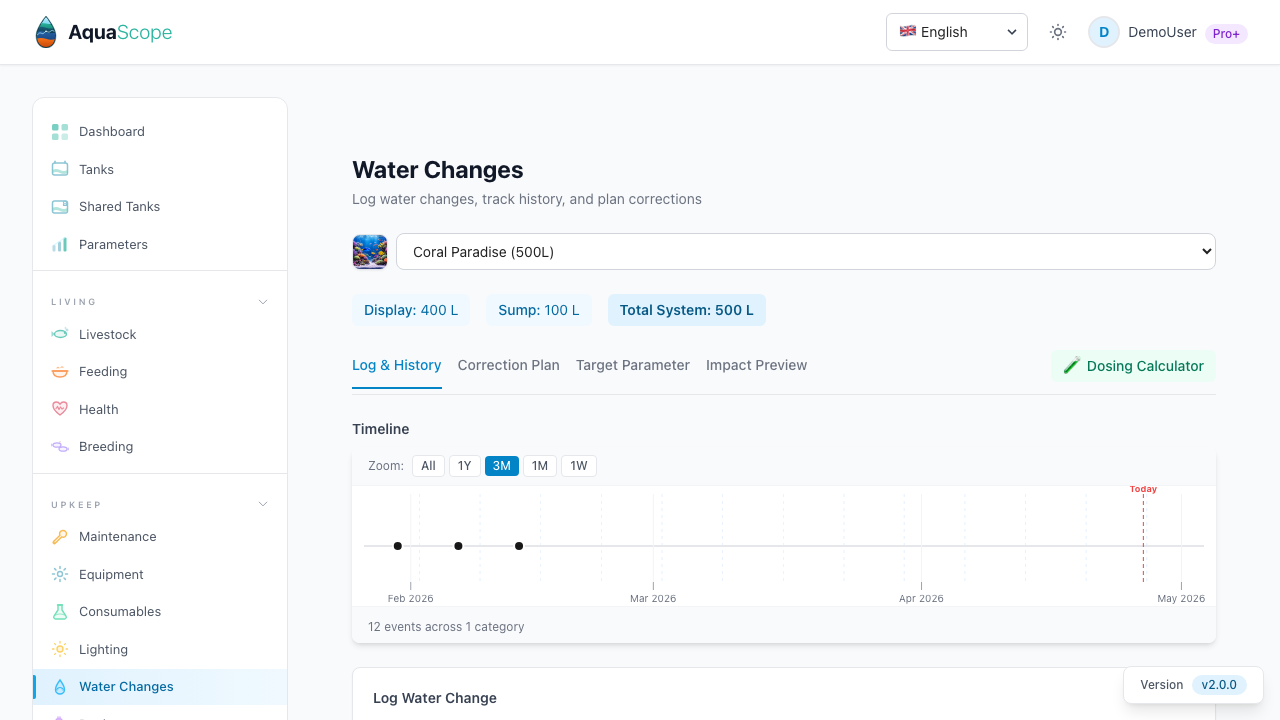Open the language selector dropdown
Viewport: 1280px width, 720px height.
click(x=956, y=31)
